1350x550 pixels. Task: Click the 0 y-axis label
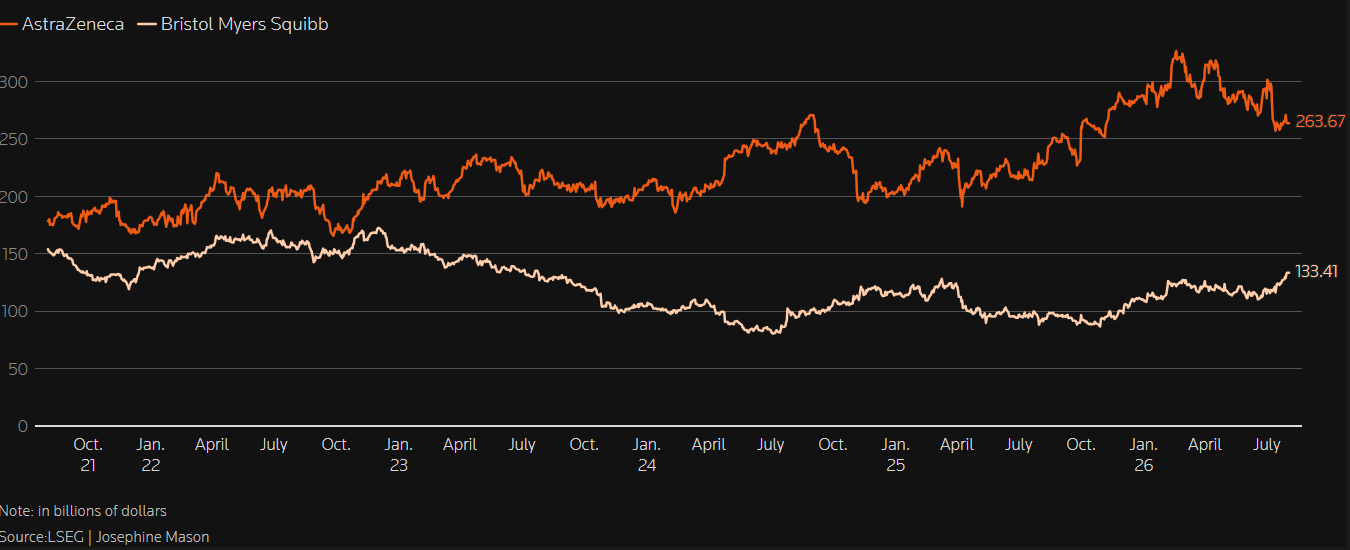click(x=22, y=426)
